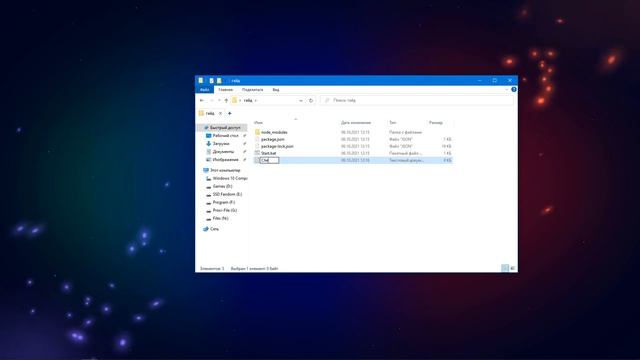Click icon of the file being renamed
Viewport: 640px width, 360px height.
257,160
